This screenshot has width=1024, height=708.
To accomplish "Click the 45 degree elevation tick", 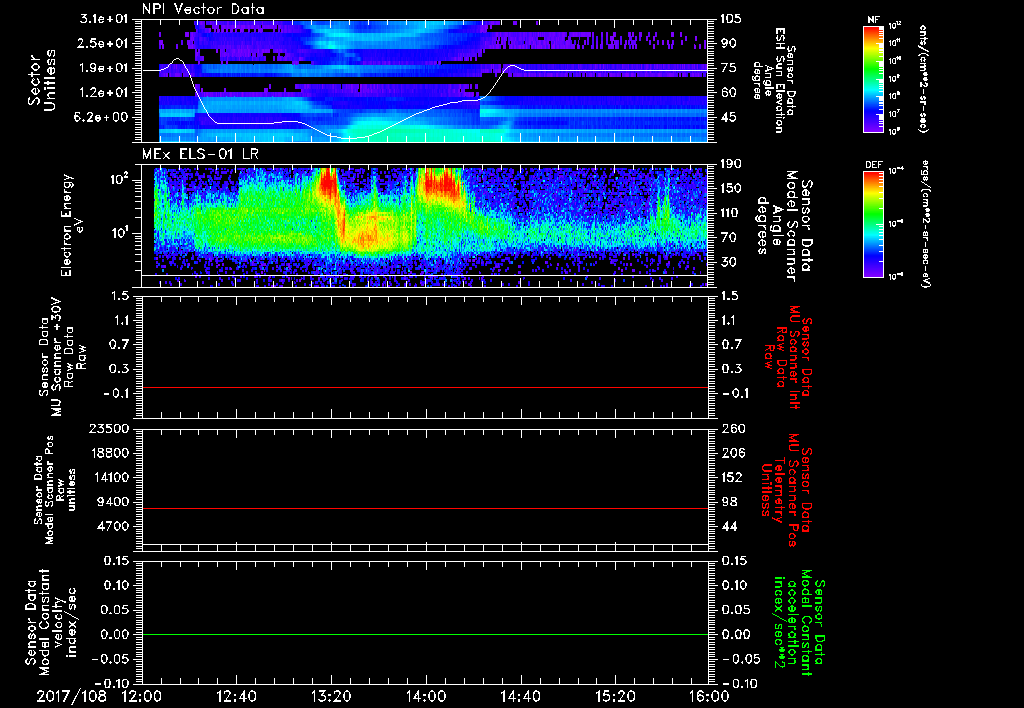I will (728, 118).
